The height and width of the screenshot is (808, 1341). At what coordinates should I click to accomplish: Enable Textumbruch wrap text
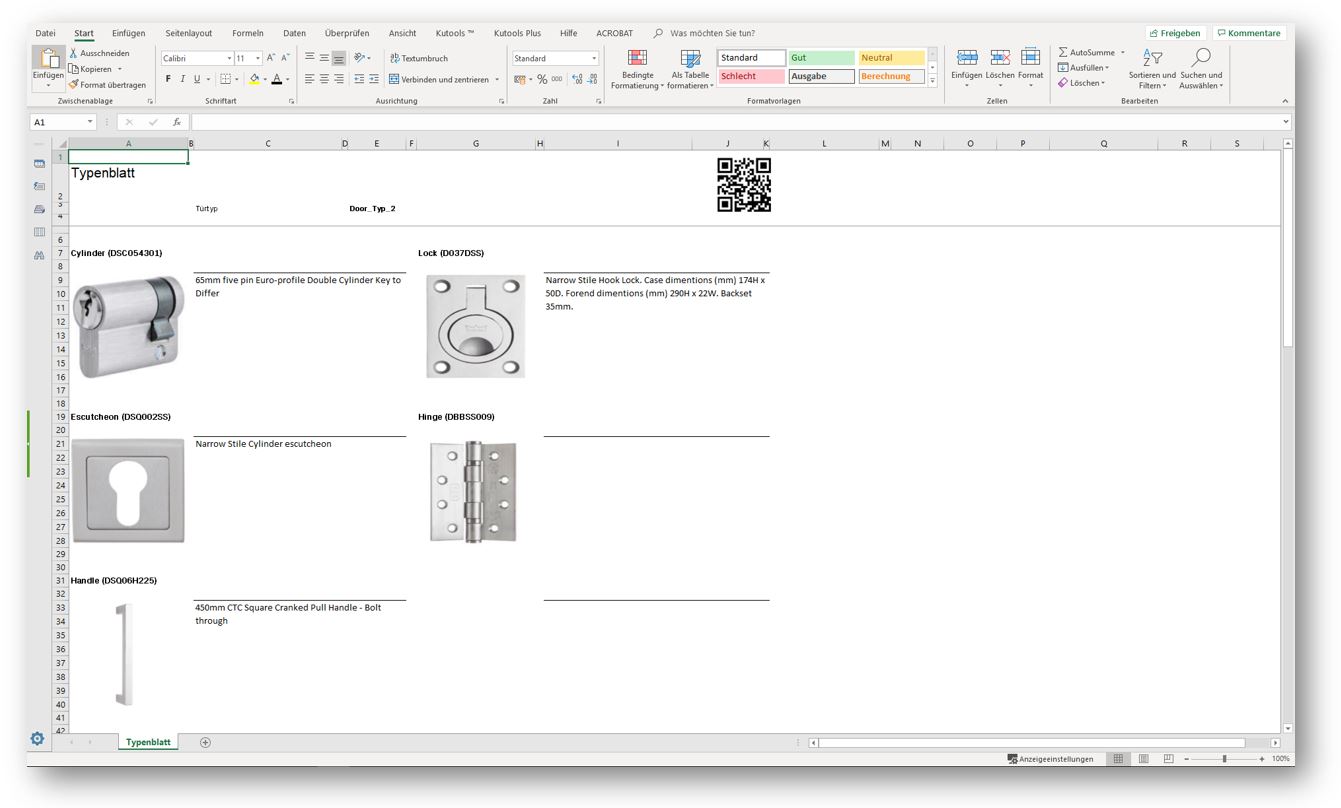pyautogui.click(x=419, y=58)
